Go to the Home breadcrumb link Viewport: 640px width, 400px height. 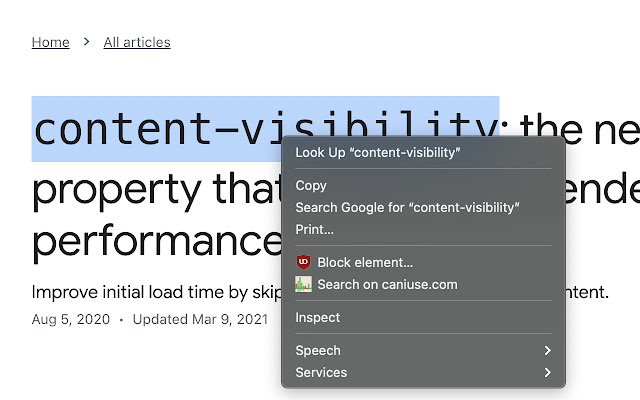pos(51,42)
